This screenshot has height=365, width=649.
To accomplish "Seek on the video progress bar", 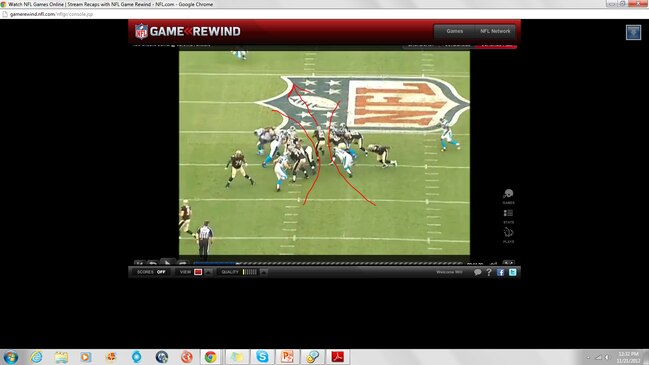I will [x=327, y=263].
